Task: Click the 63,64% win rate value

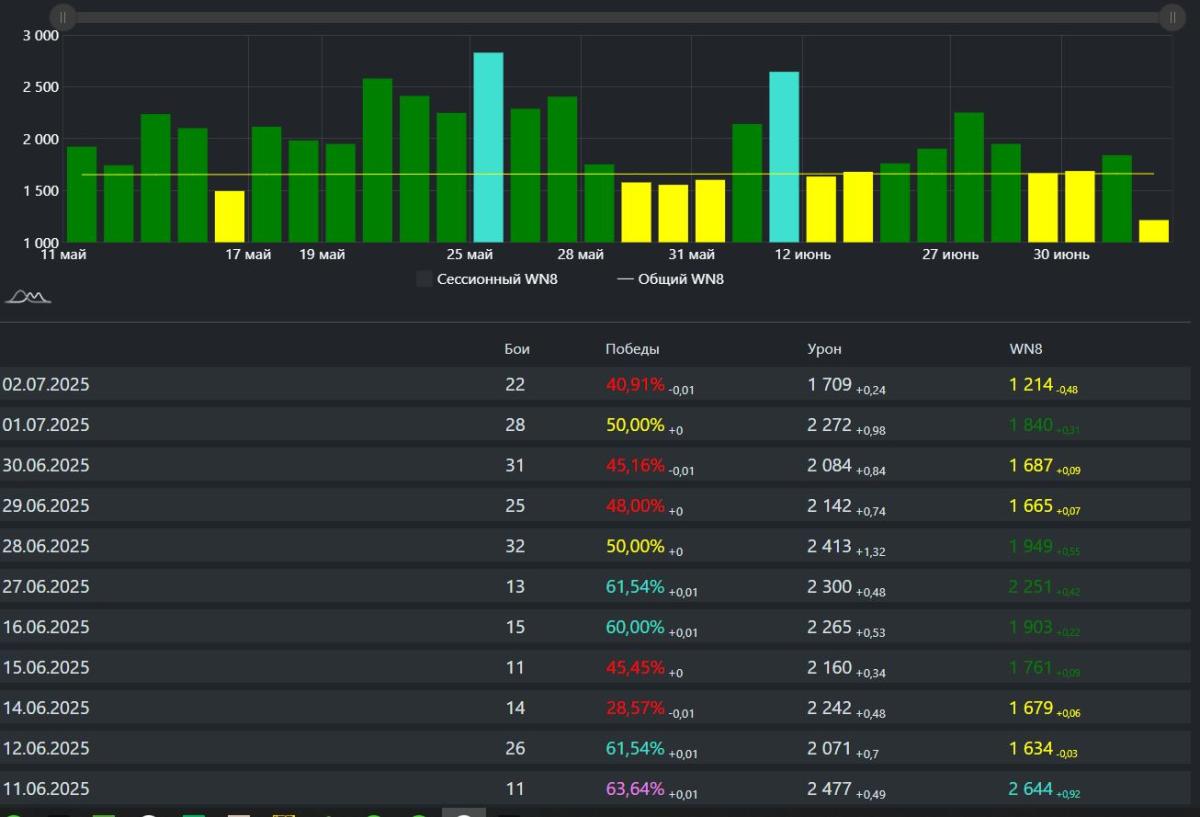Action: pos(635,789)
